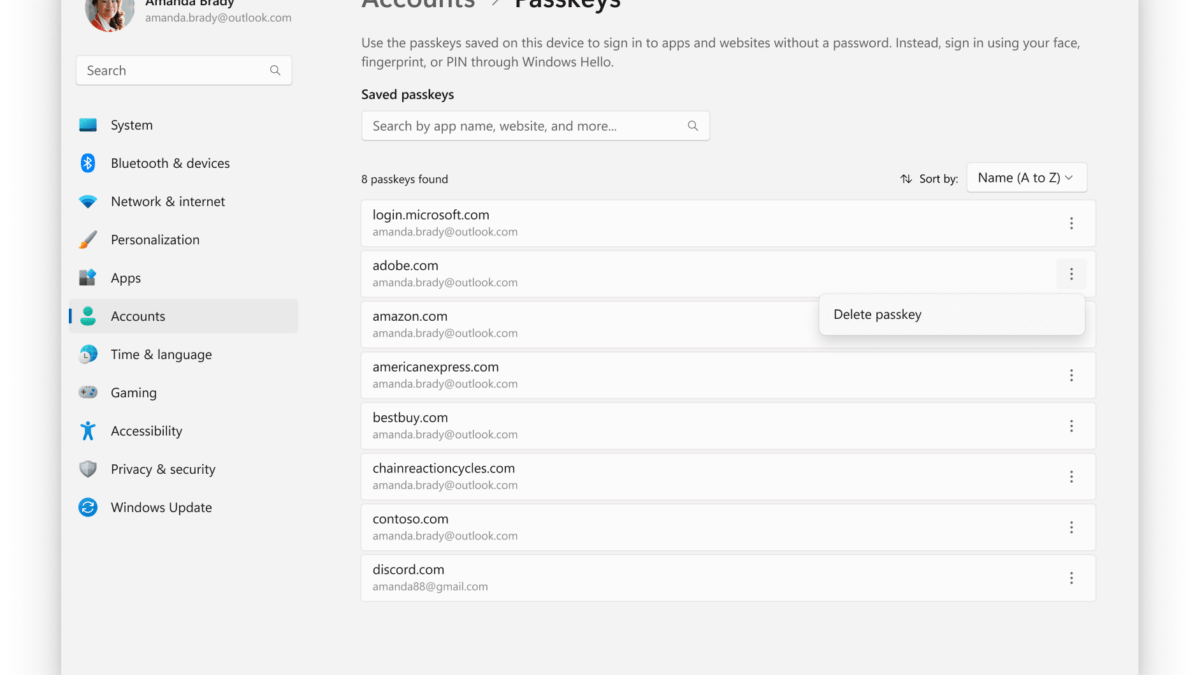
Task: Select the Accounts label
Action: pos(138,316)
